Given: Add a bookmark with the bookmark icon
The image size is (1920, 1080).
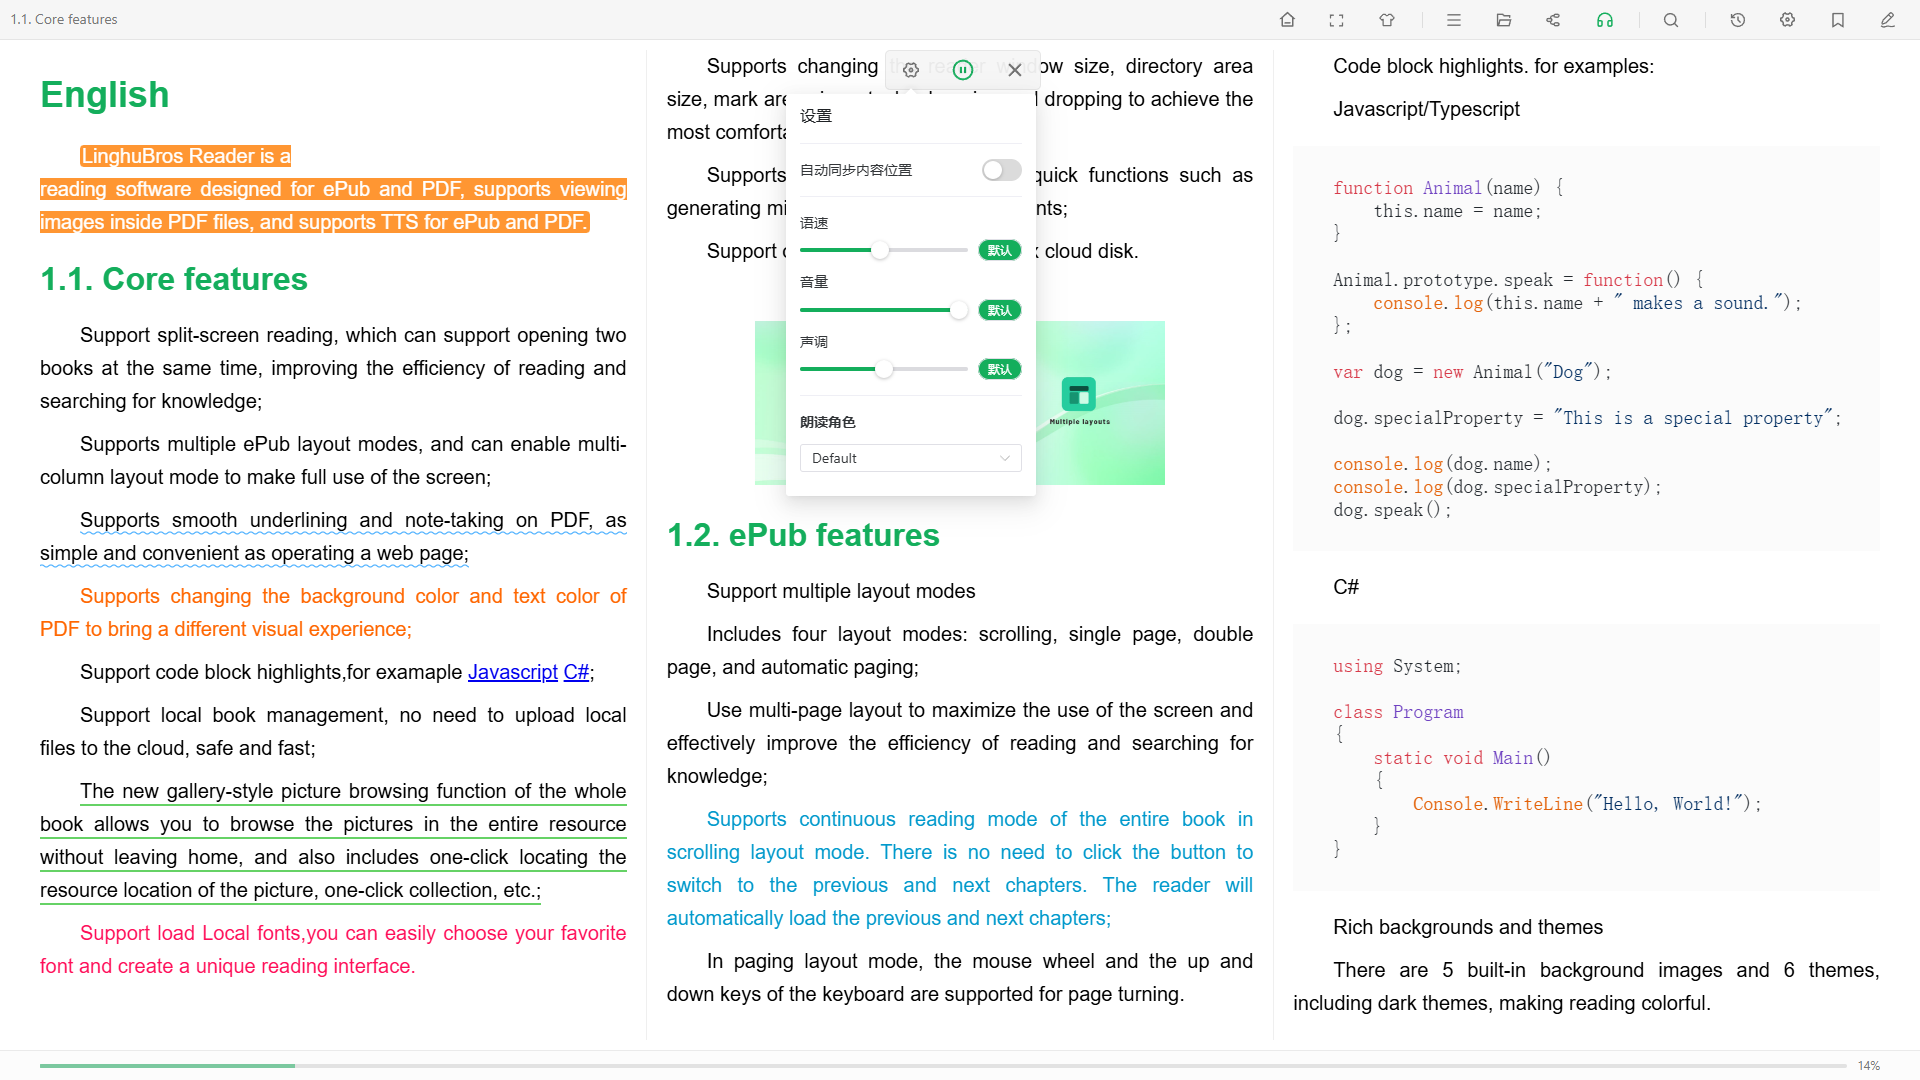Looking at the screenshot, I should (1837, 20).
